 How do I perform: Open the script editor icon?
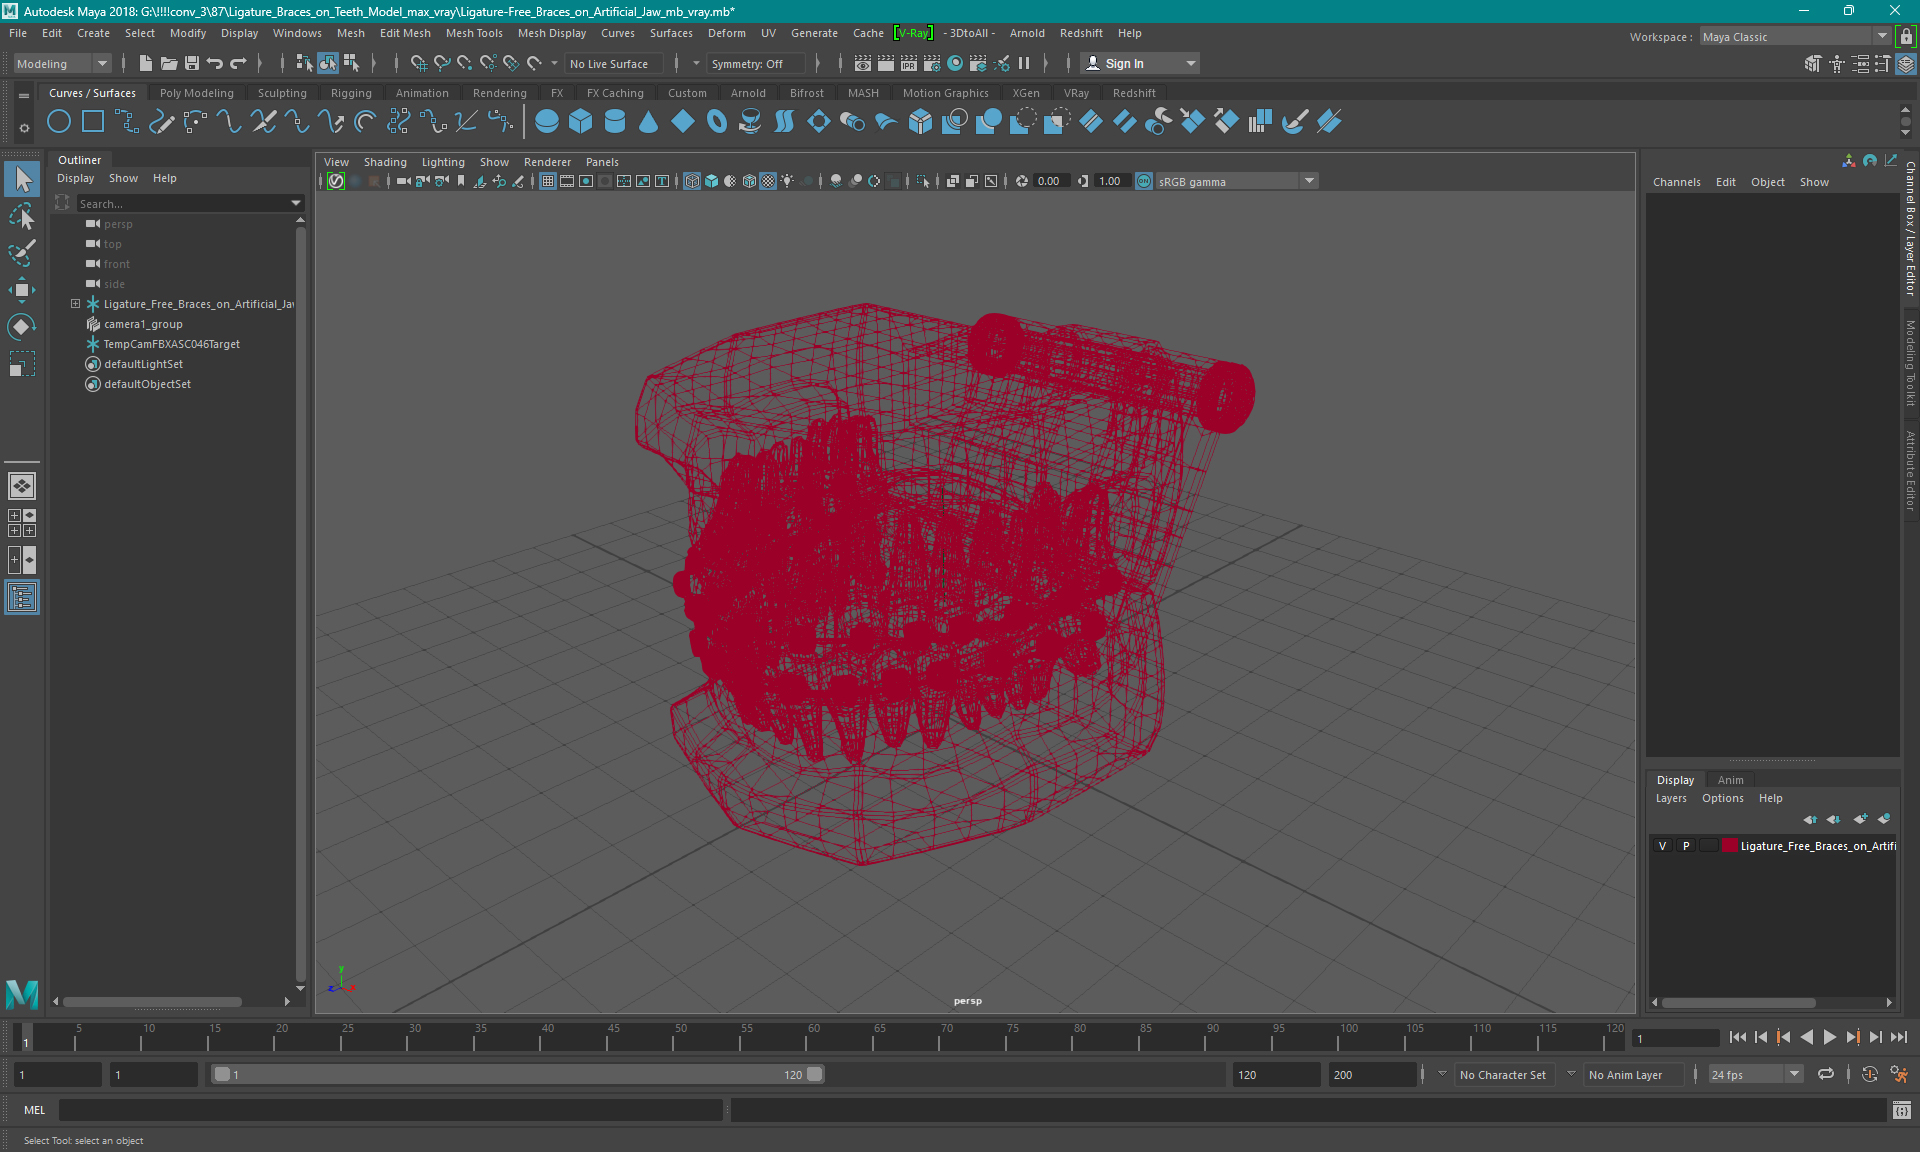1902,1110
